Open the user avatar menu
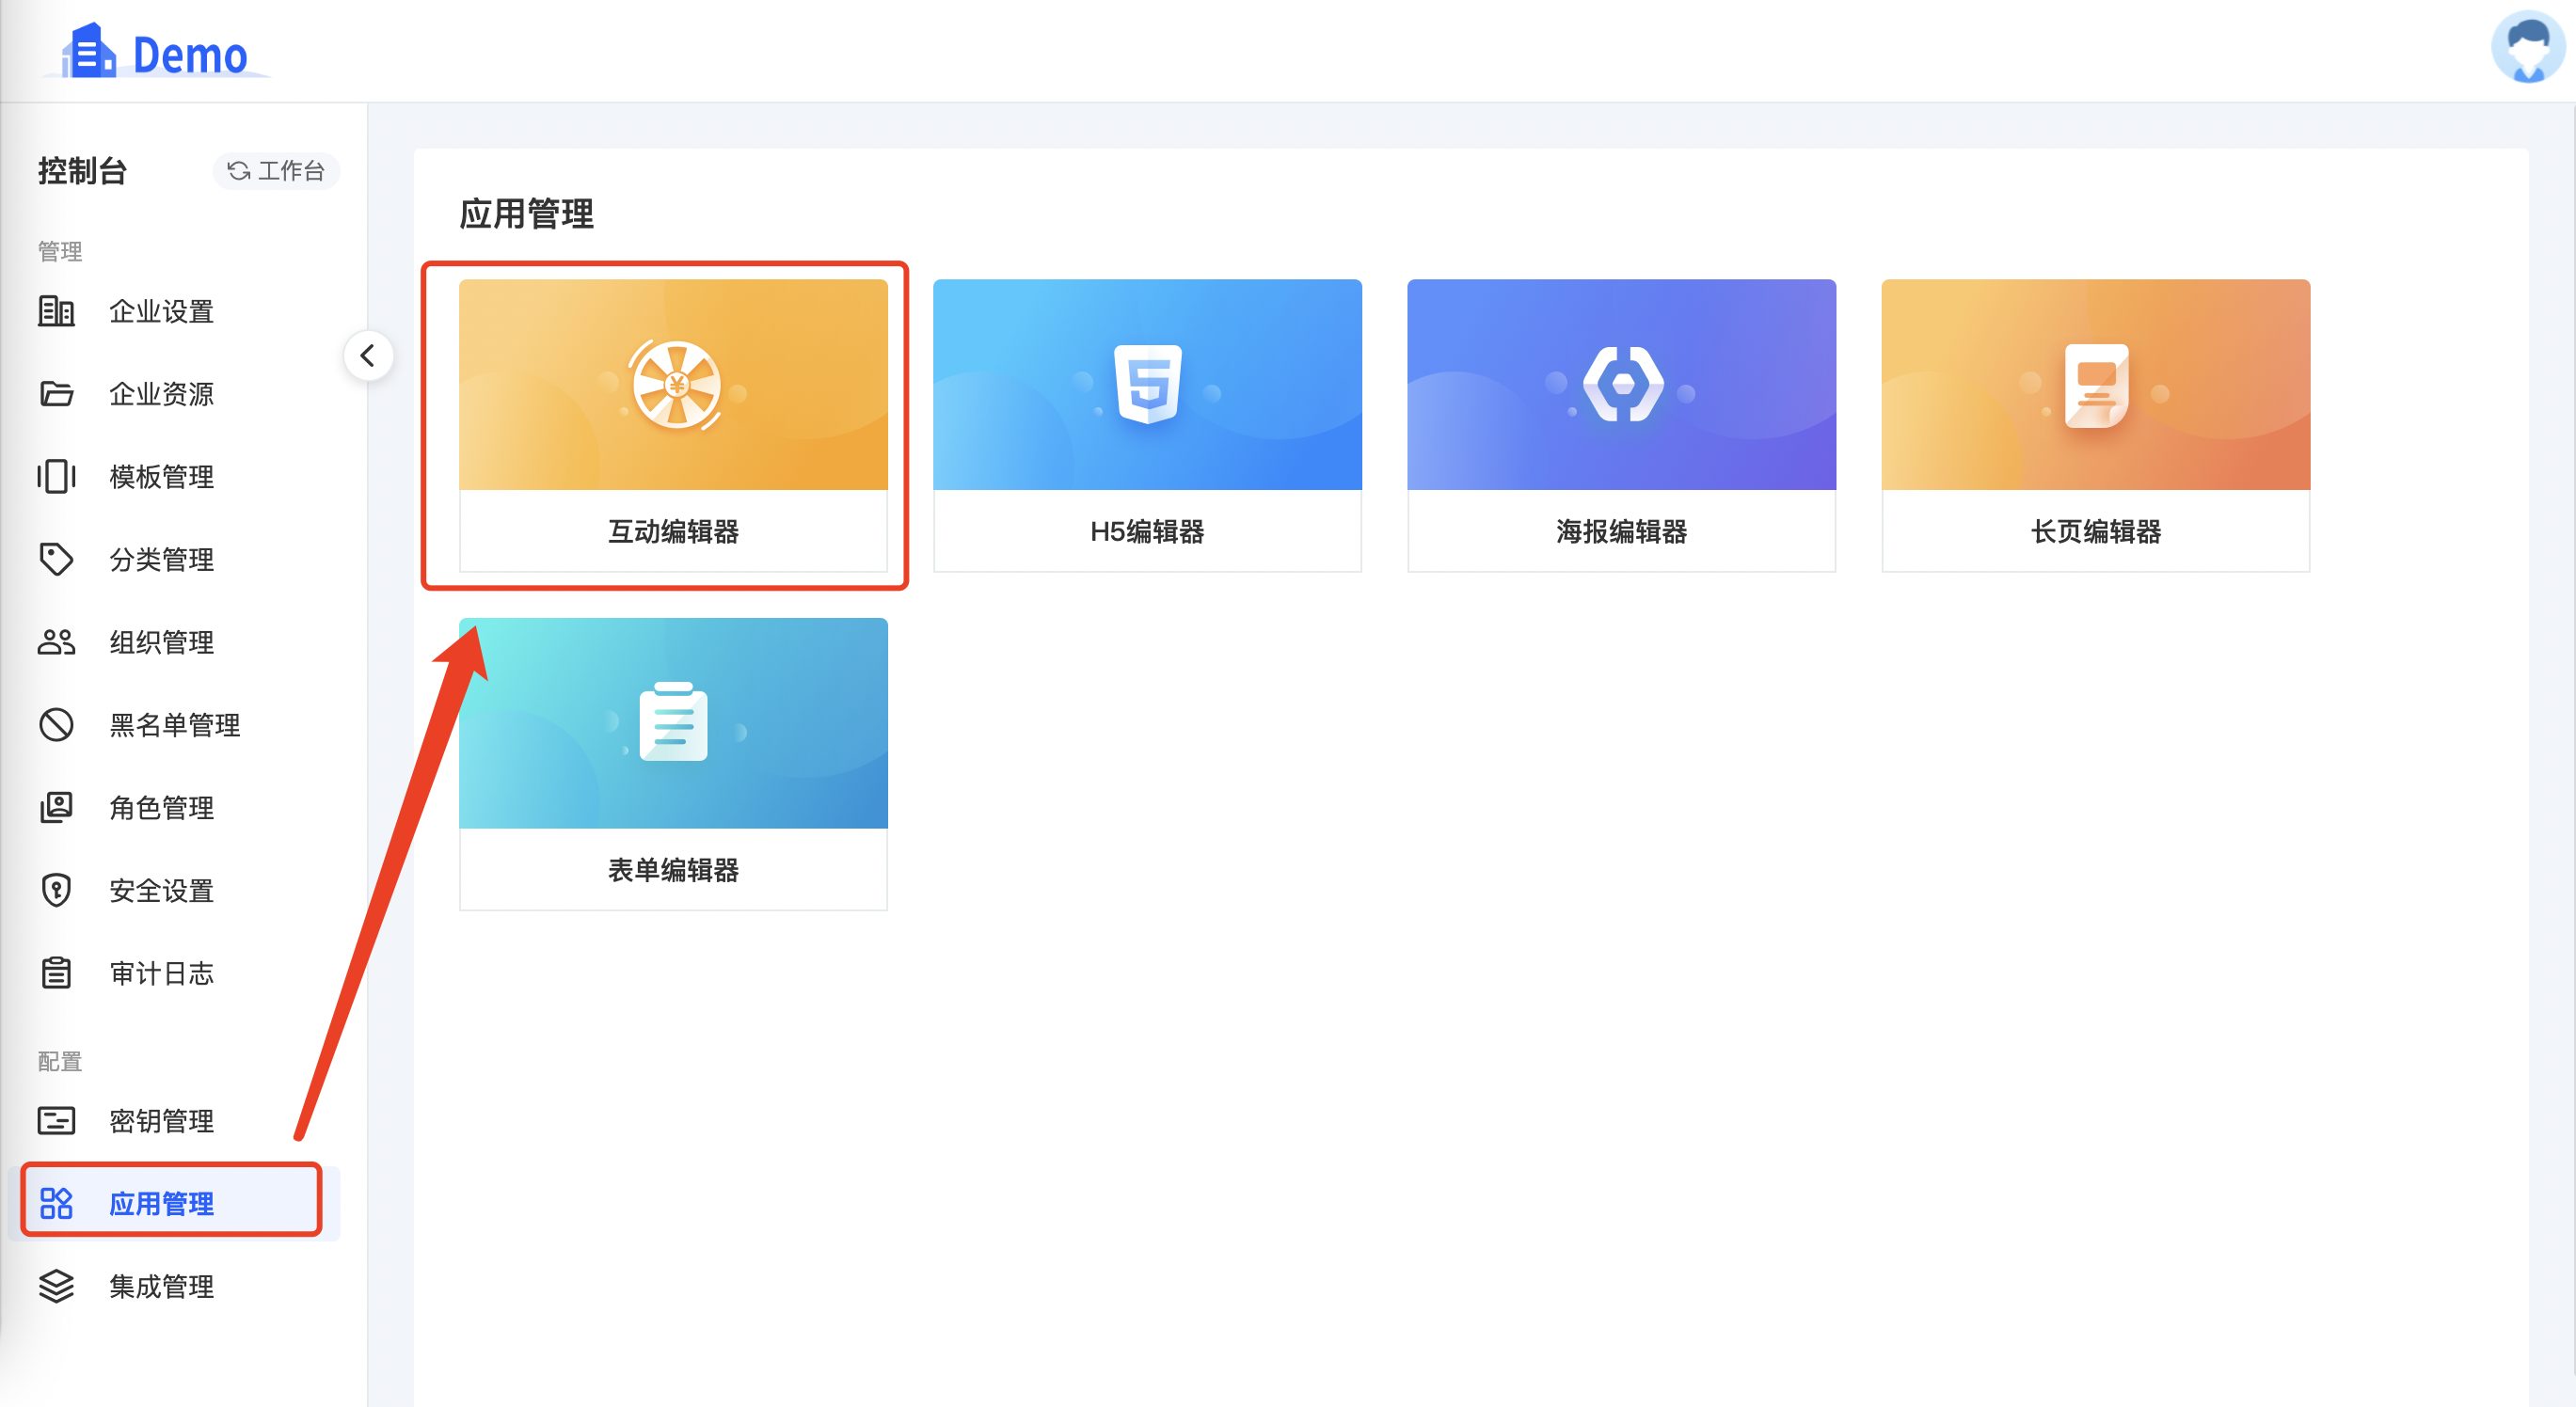 pos(2528,46)
